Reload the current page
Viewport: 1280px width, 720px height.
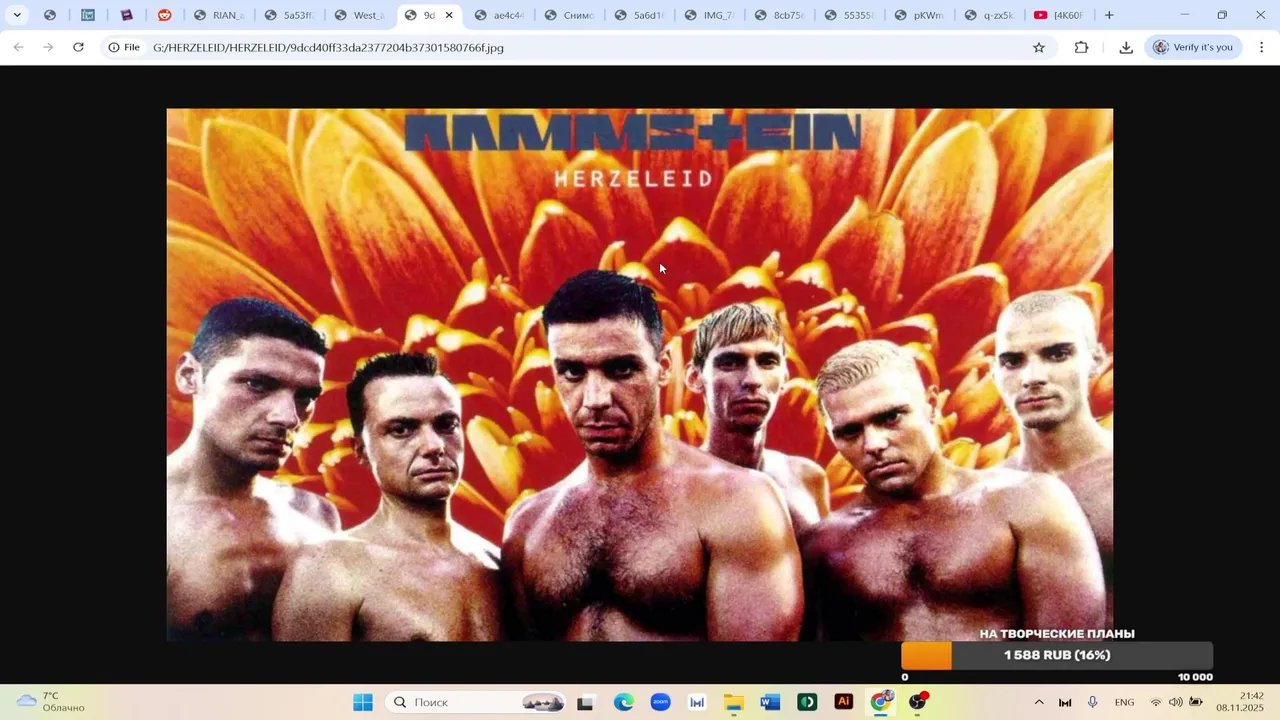tap(78, 47)
